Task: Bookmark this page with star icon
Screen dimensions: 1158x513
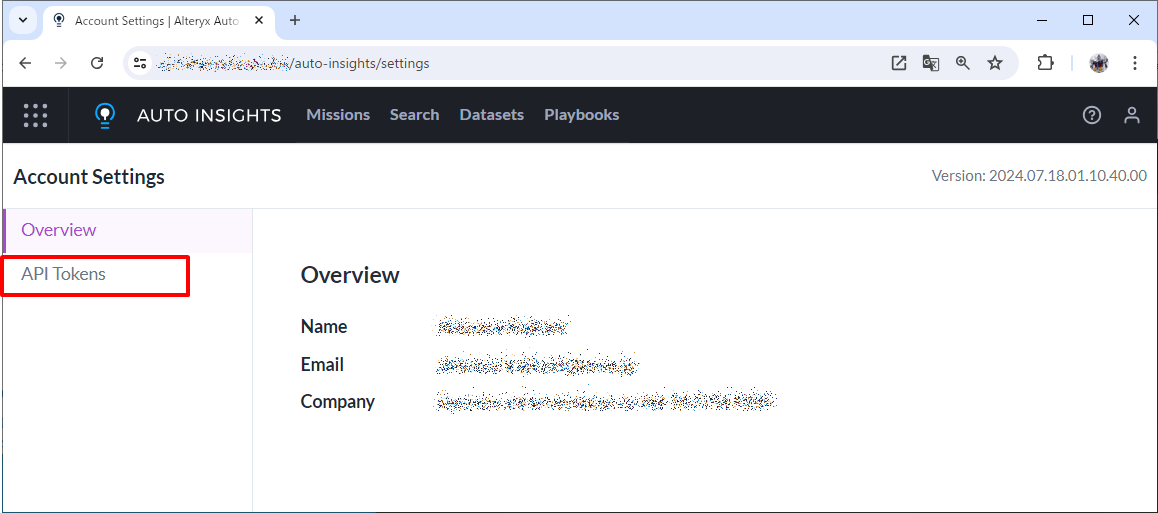Action: click(995, 63)
